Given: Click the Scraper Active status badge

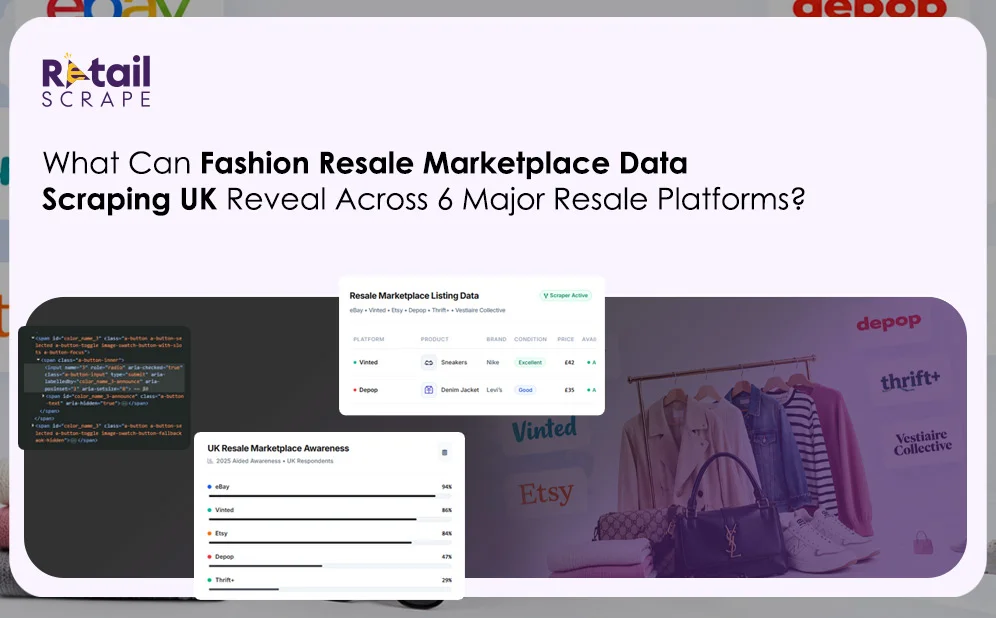Looking at the screenshot, I should point(566,295).
